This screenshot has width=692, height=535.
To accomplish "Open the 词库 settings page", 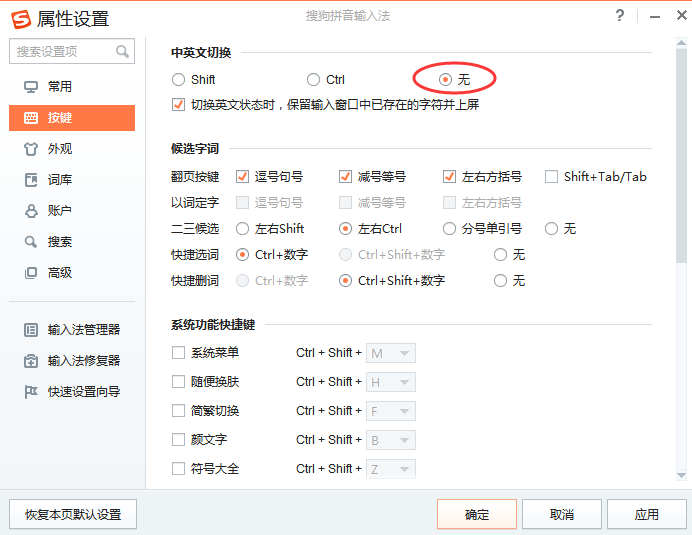I will 72,180.
